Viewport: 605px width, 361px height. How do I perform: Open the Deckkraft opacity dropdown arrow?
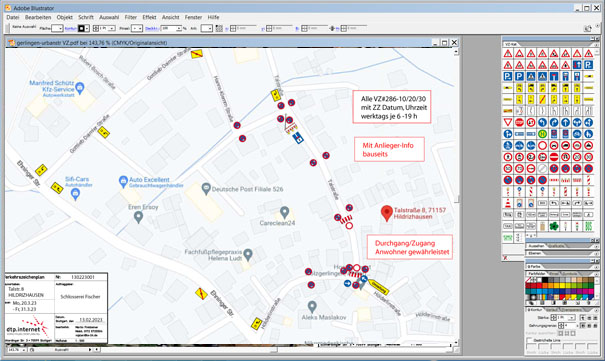(179, 29)
